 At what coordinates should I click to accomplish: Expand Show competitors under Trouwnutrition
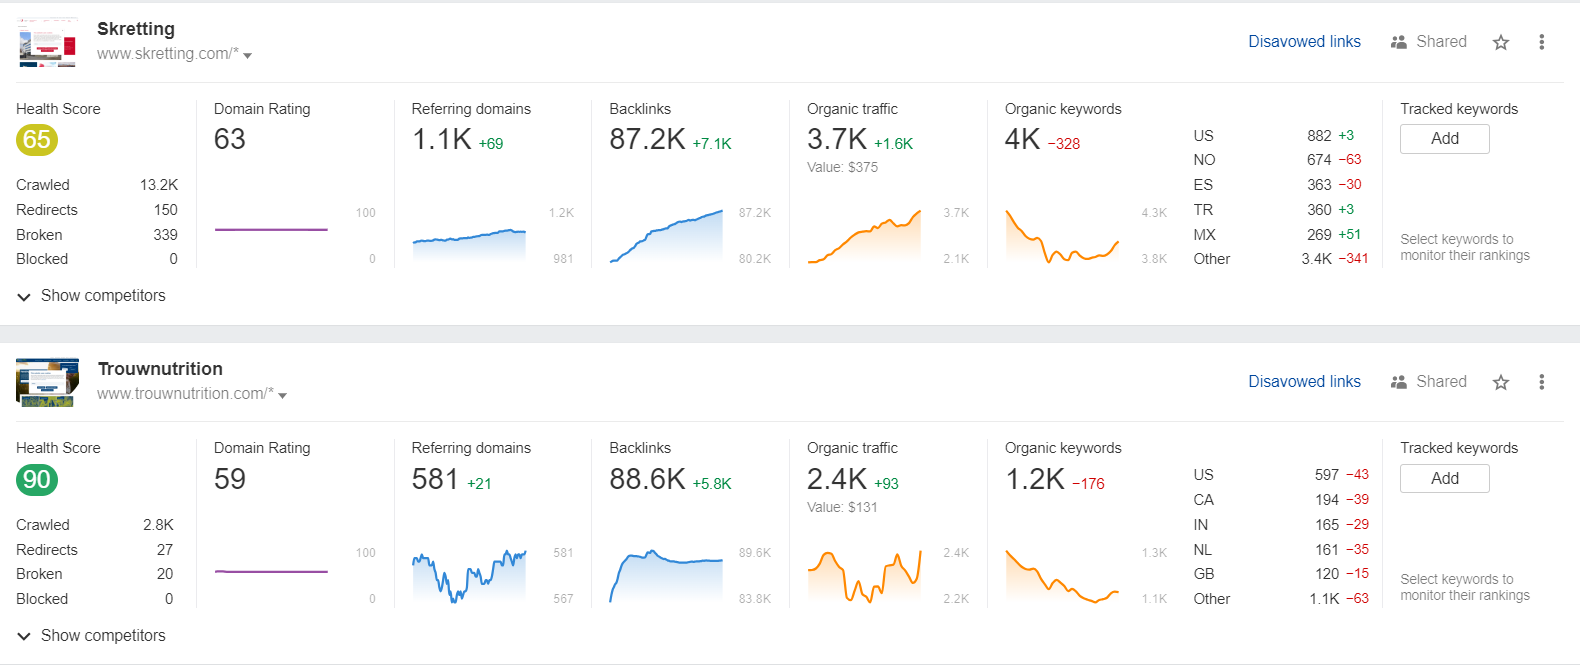coord(91,636)
